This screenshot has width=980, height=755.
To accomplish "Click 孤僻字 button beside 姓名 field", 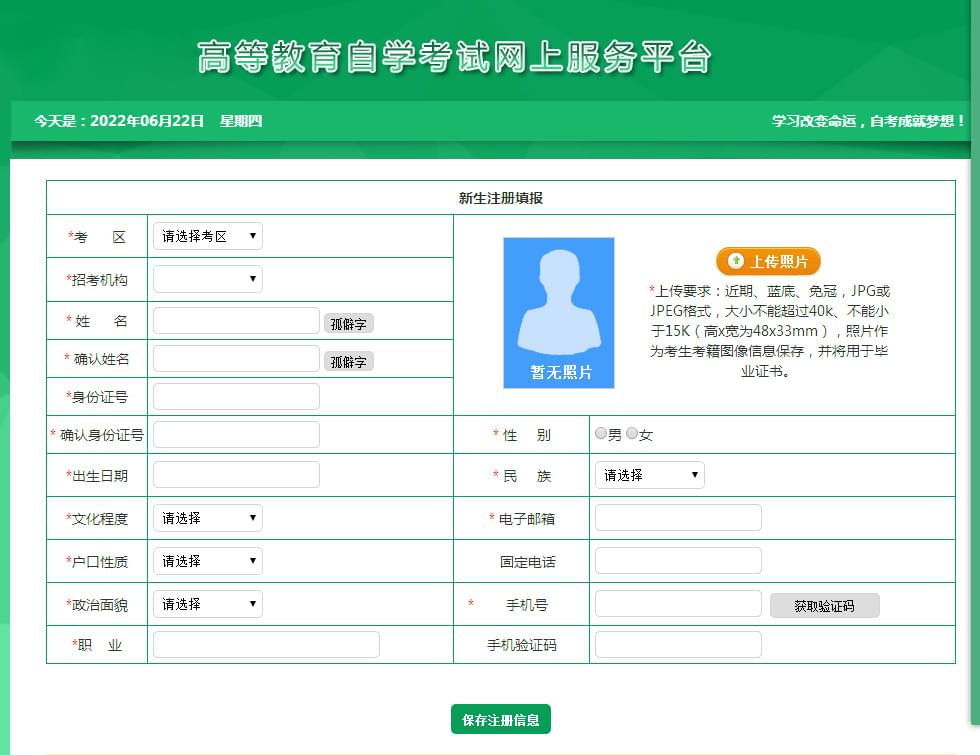I will click(x=348, y=323).
